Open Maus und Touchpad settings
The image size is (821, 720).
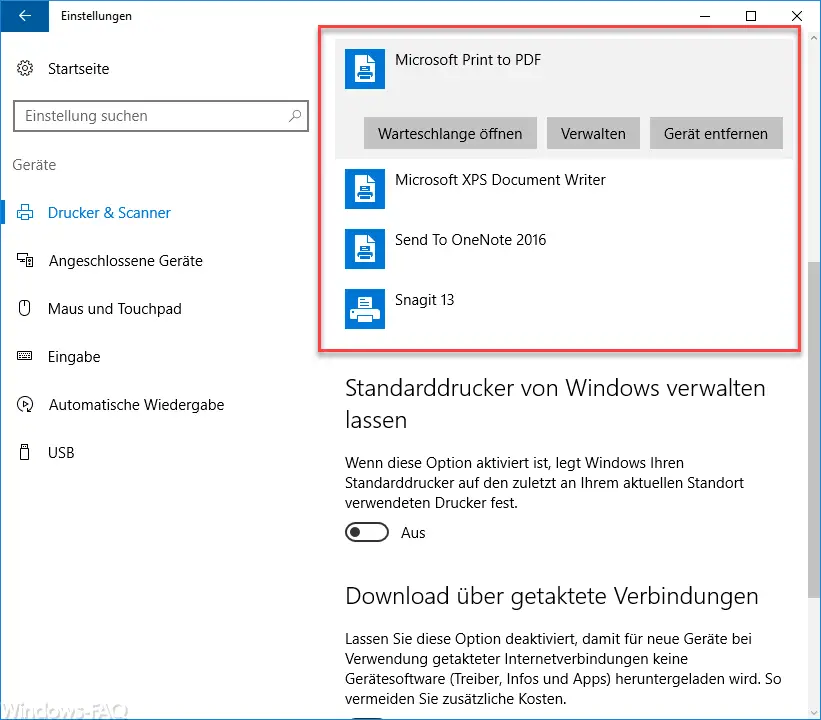coord(115,309)
